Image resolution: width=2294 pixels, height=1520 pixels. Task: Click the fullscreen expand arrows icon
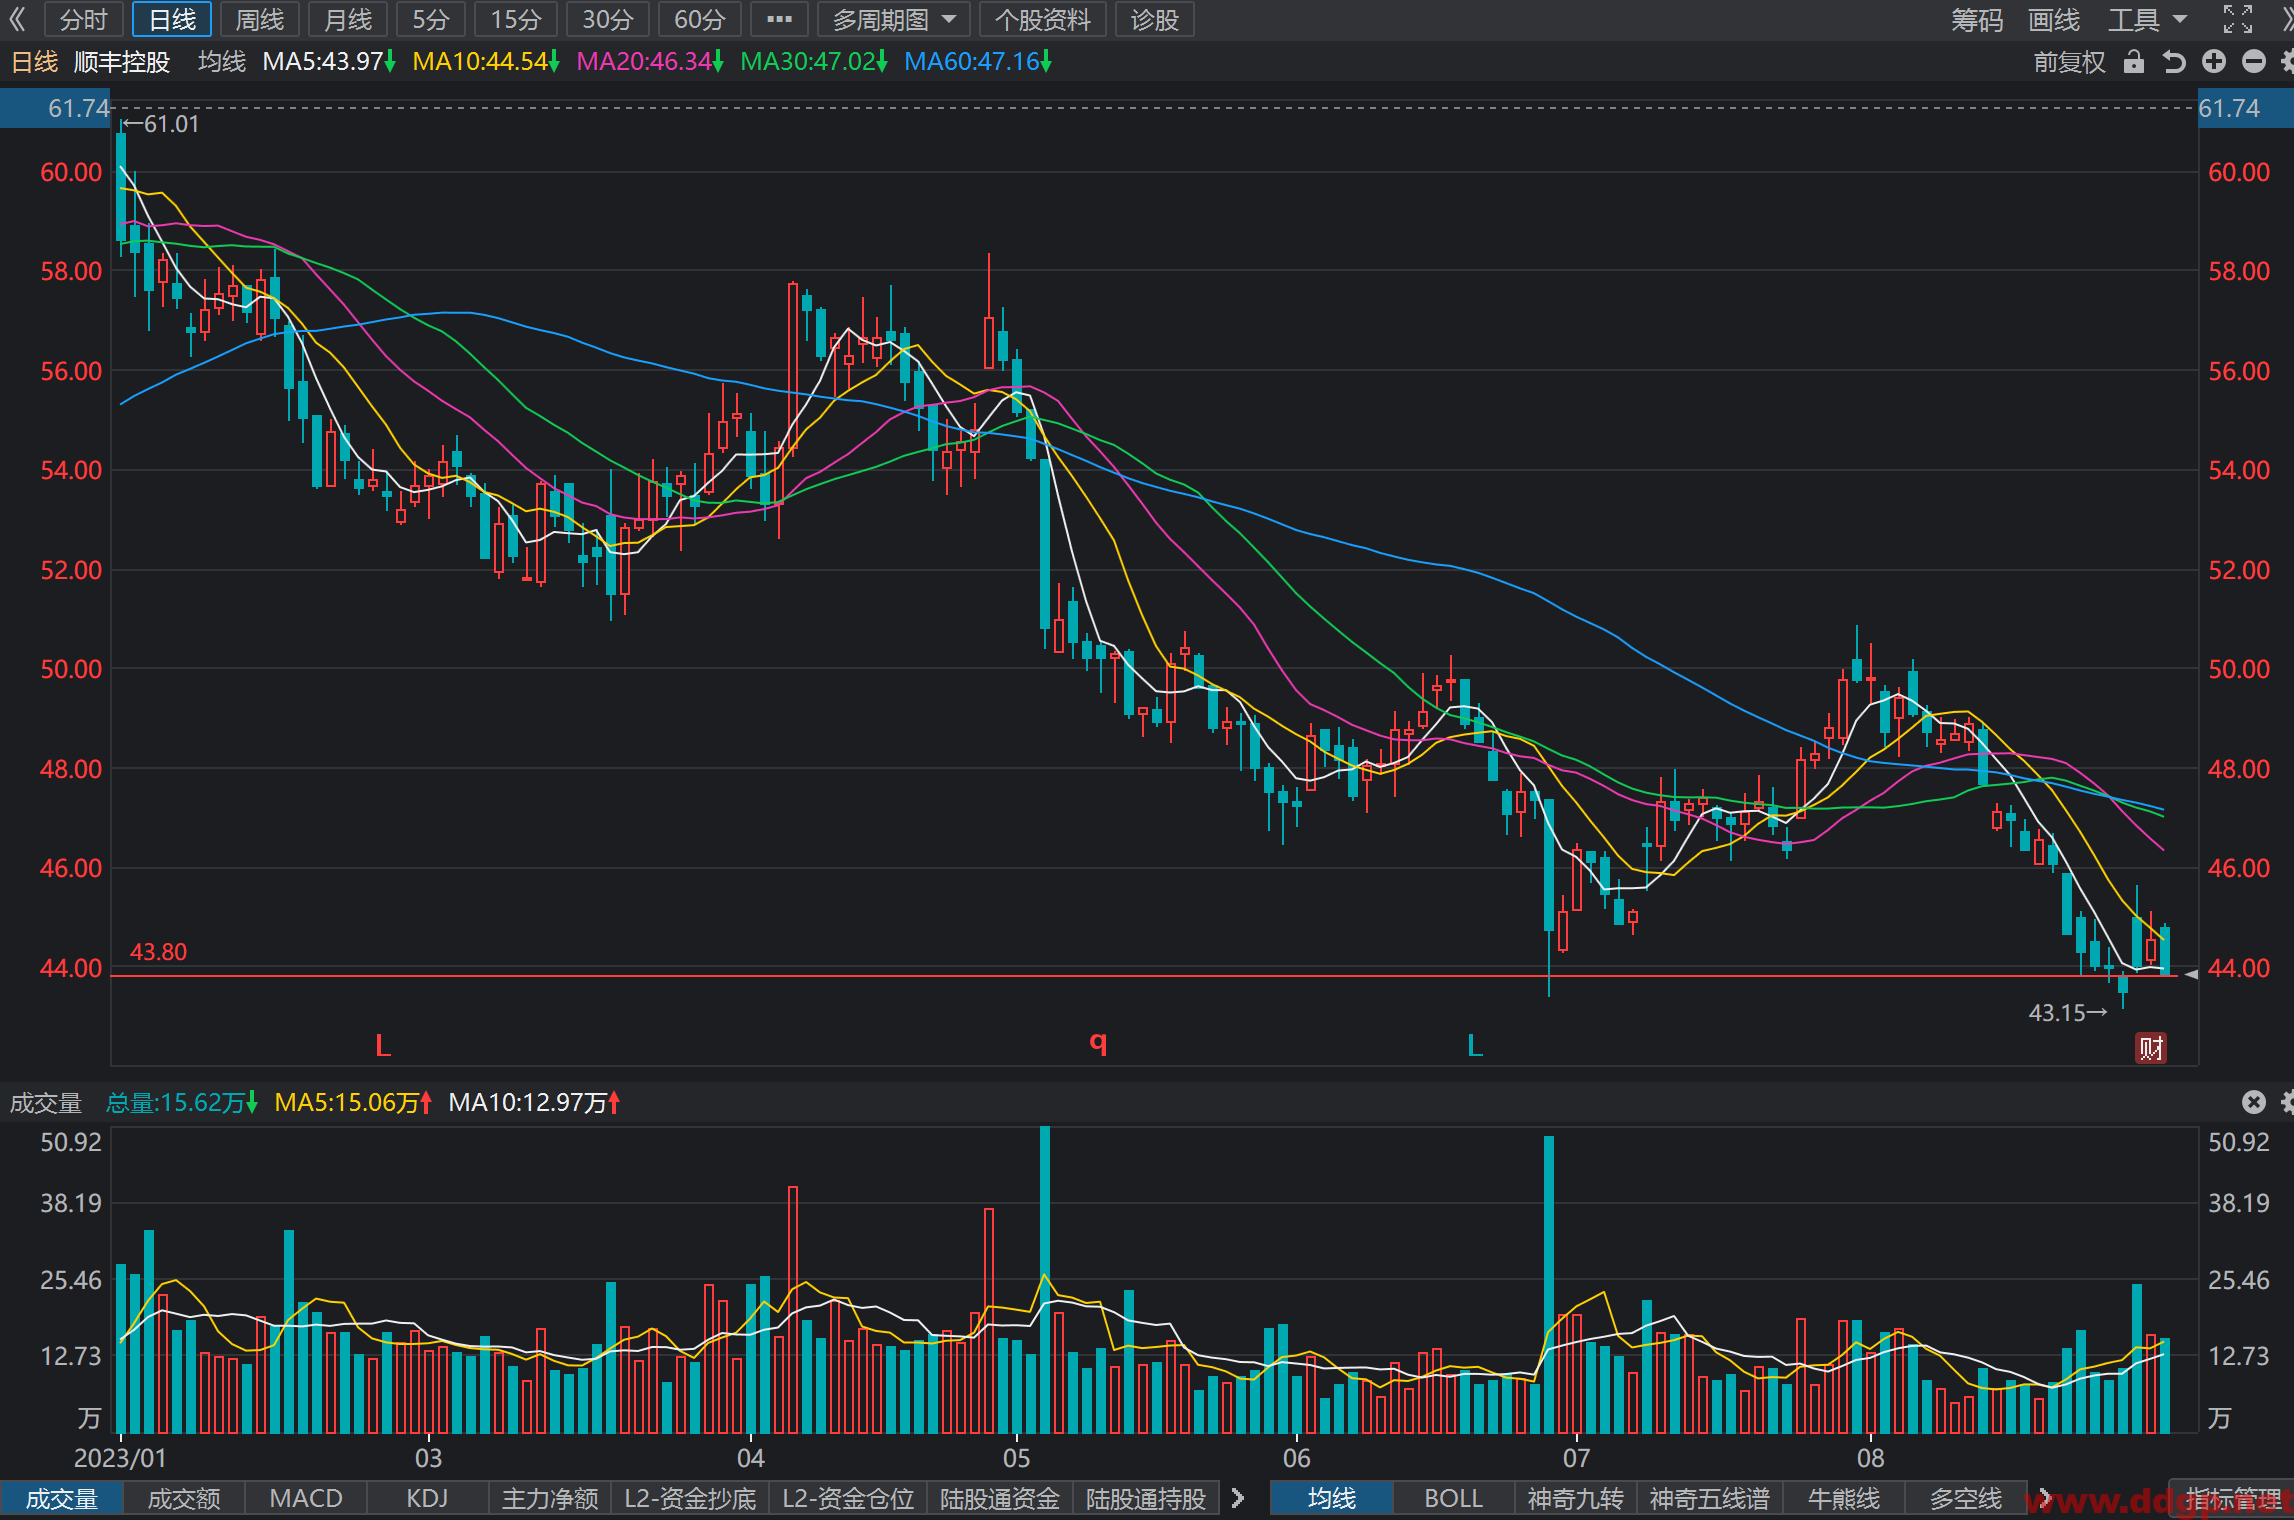pos(2238,19)
